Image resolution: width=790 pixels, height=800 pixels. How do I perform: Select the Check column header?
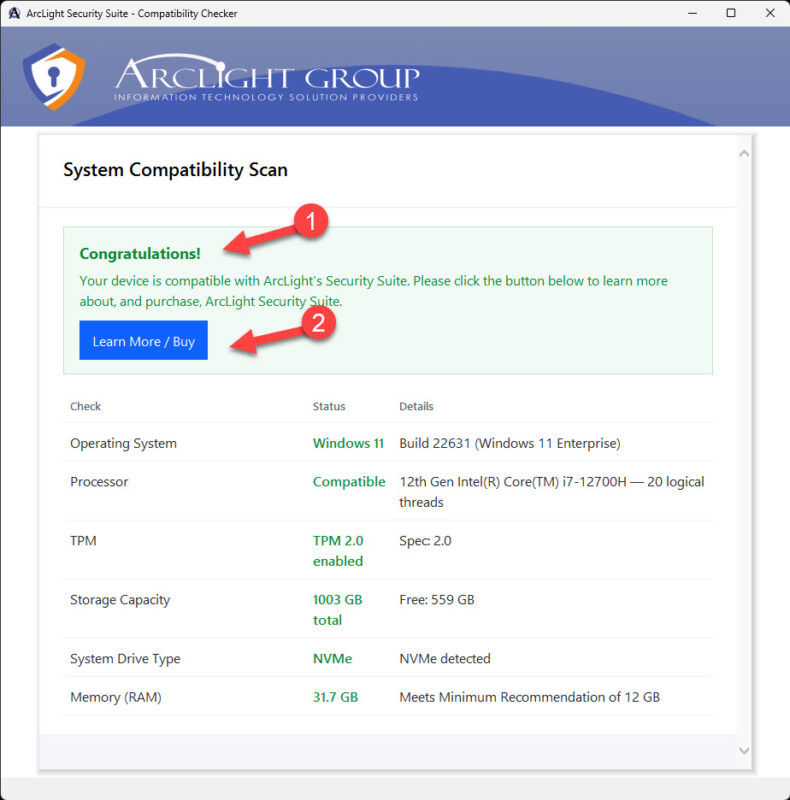85,406
